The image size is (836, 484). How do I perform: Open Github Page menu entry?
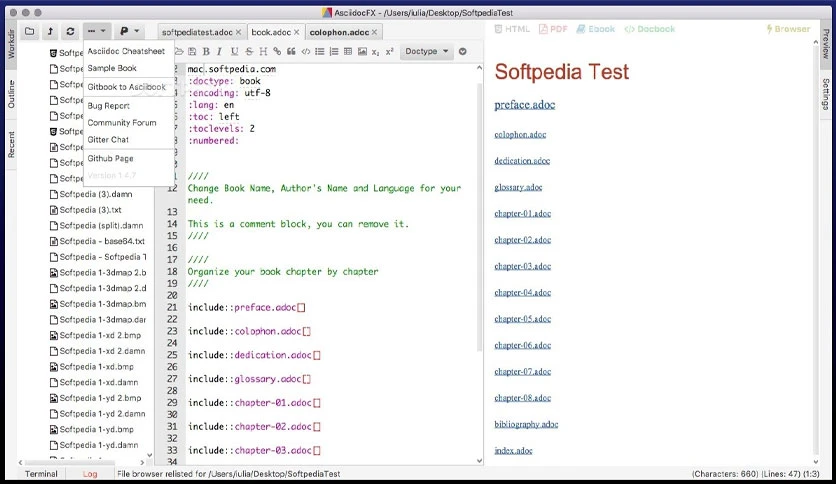110,158
